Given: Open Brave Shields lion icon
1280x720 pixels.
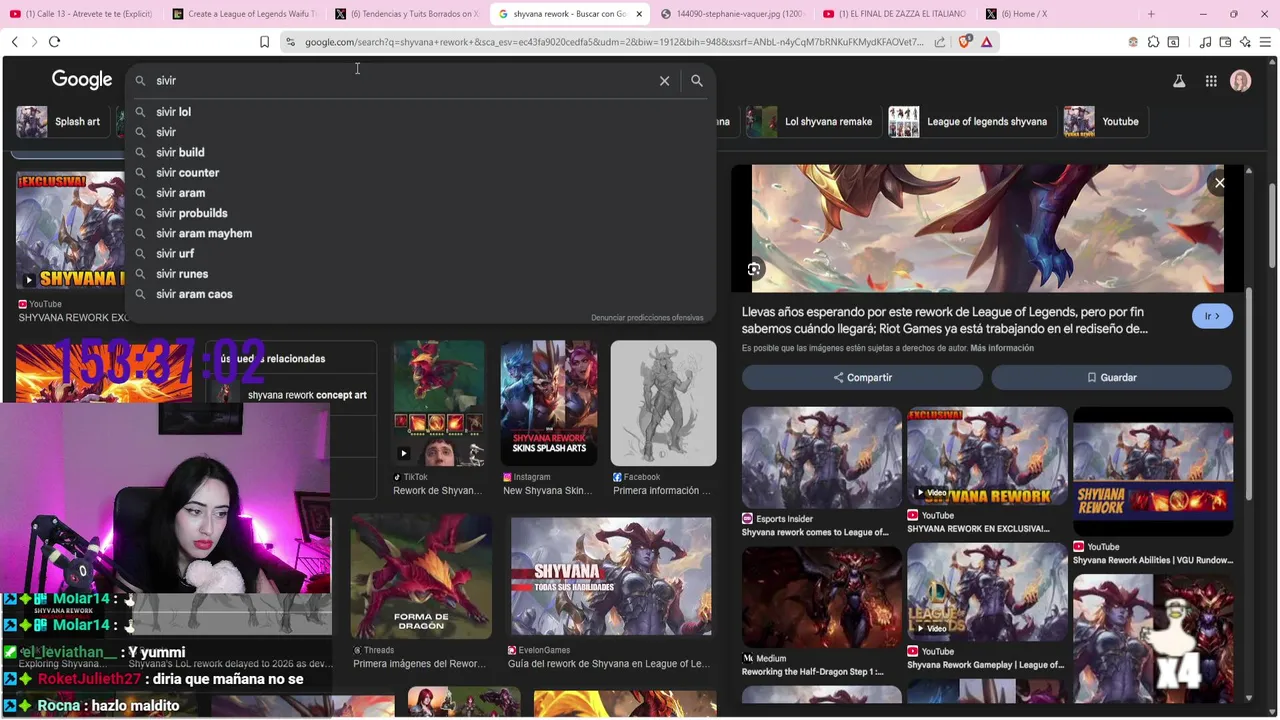Looking at the screenshot, I should (965, 42).
